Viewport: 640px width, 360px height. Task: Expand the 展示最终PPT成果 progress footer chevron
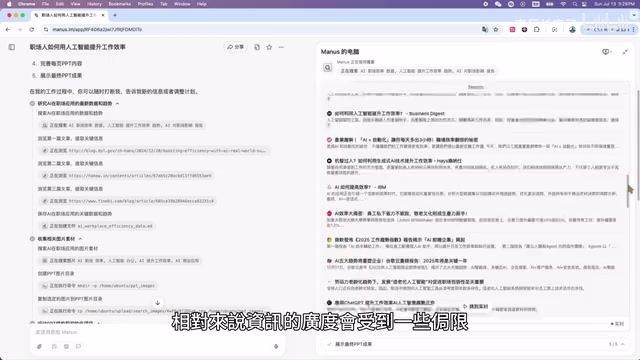(x=623, y=344)
